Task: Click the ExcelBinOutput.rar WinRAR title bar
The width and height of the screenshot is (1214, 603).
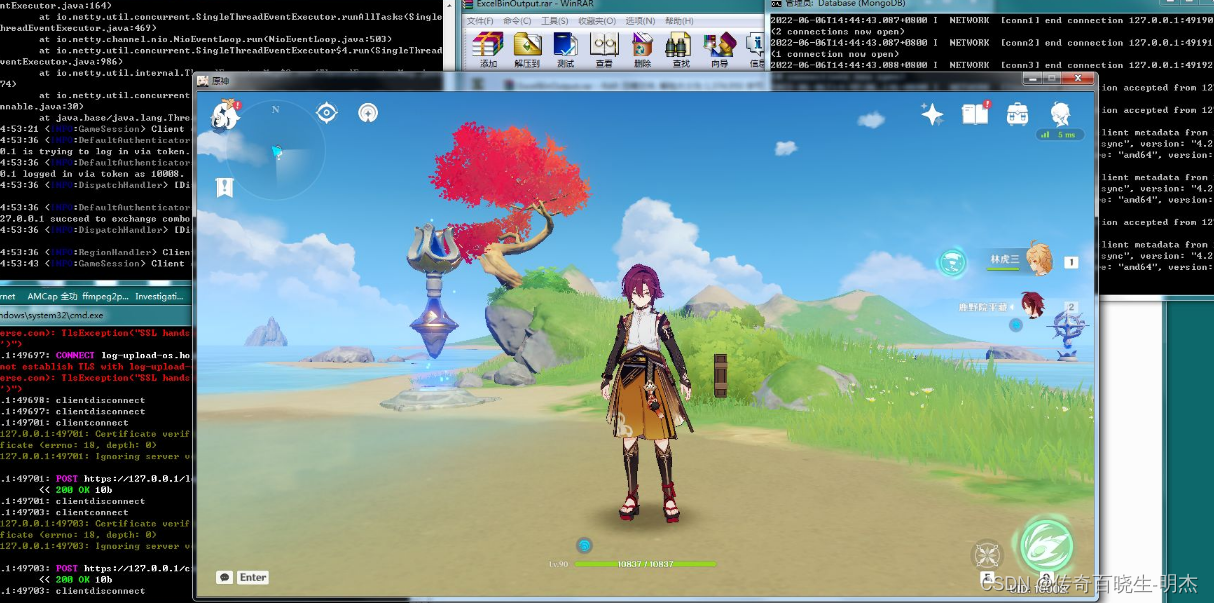Action: tap(612, 5)
